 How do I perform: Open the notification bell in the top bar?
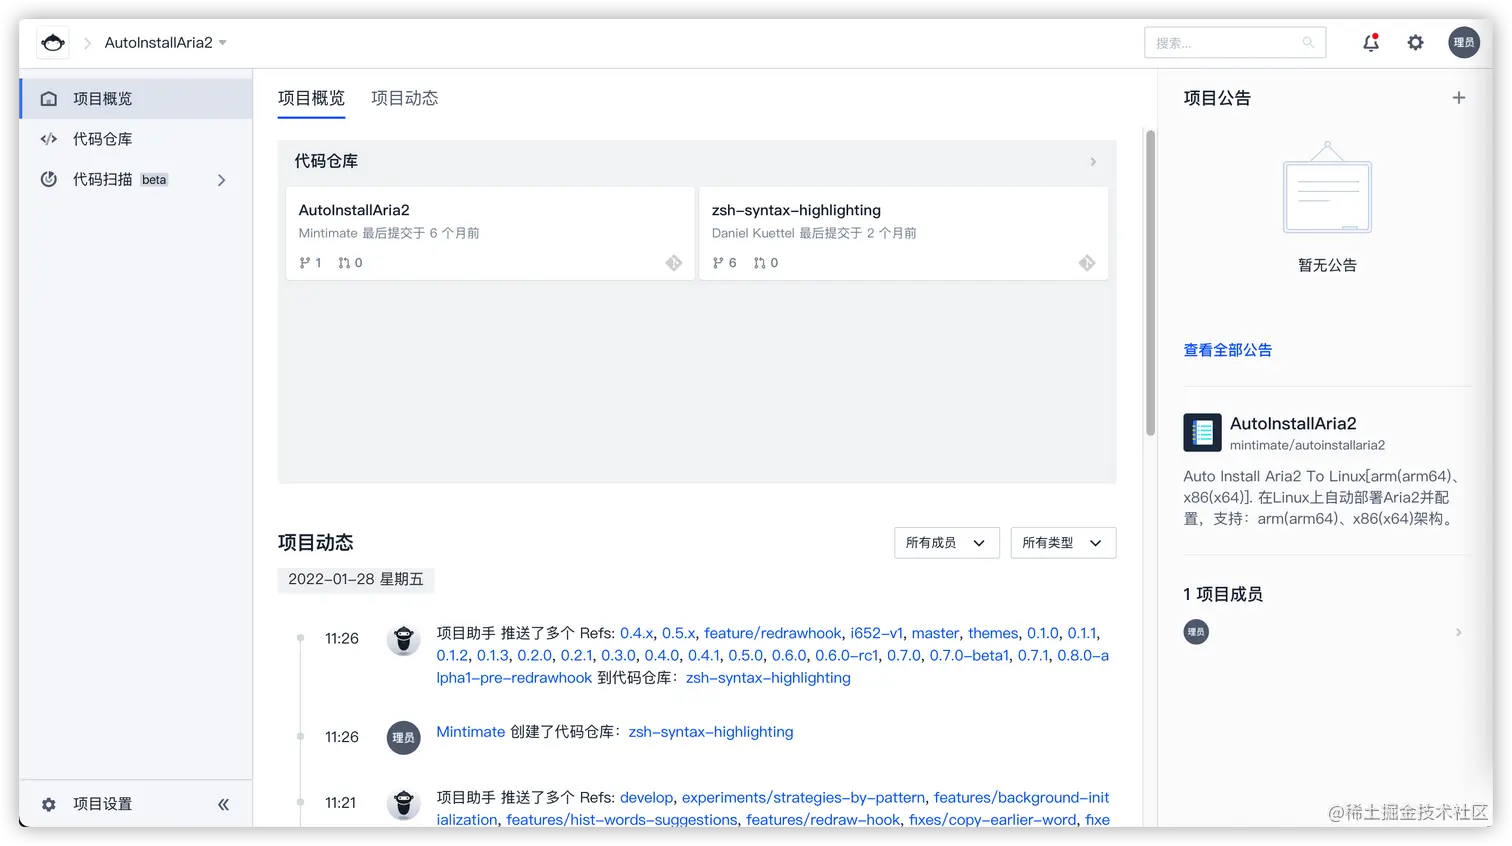pos(1370,42)
